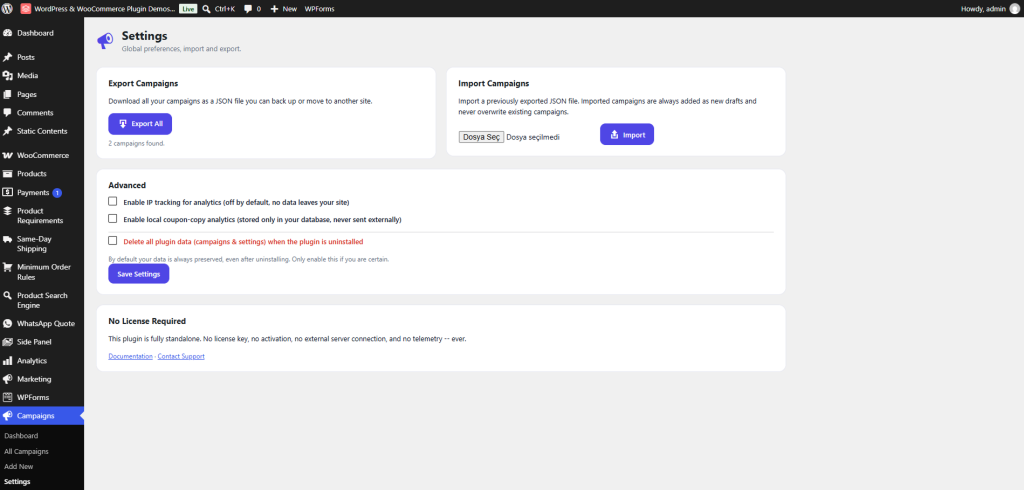Click the 'No License Required' heading
Image resolution: width=1024 pixels, height=490 pixels.
coord(147,321)
